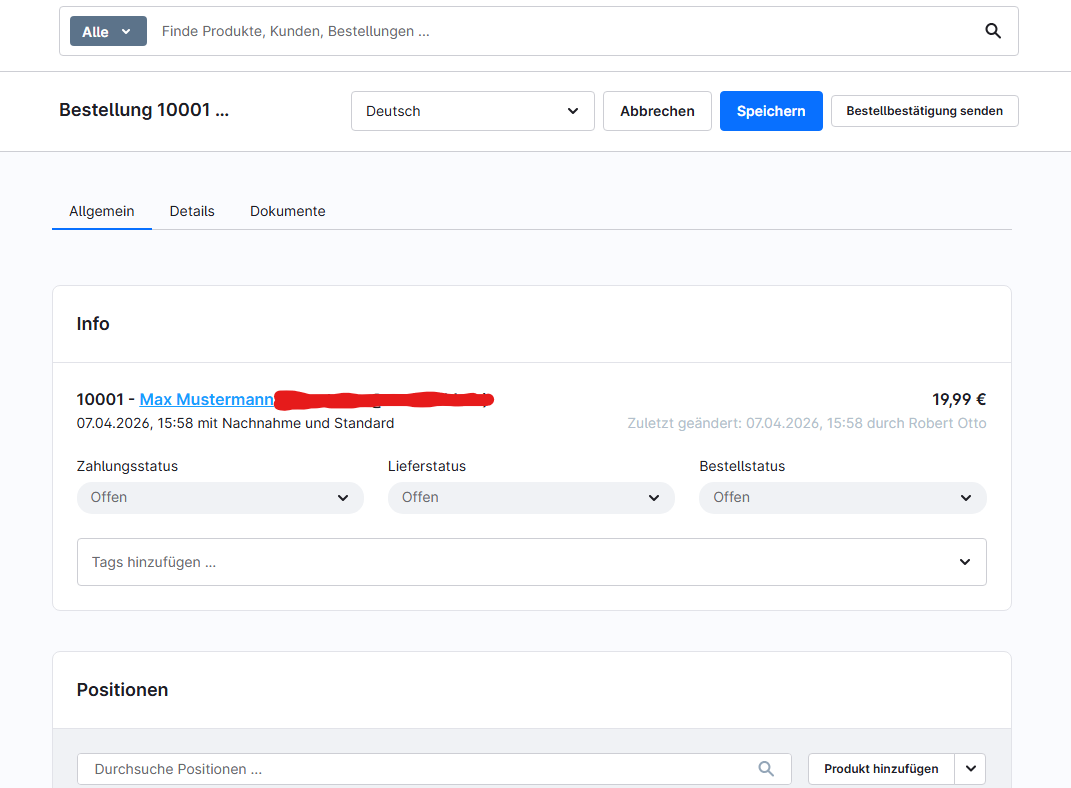Click the Produkt hinzufügen button
The height and width of the screenshot is (788, 1071).
(x=881, y=769)
